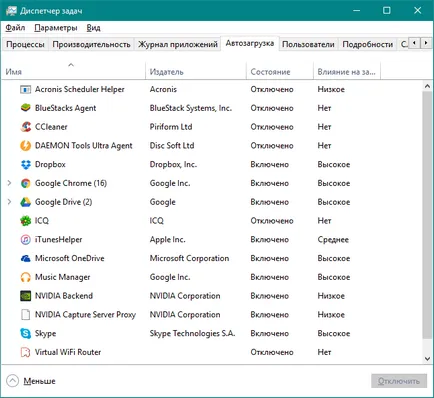Screen dimensions: 434x398
Task: Click the Microsoft OneDrive cloud icon
Action: click(25, 258)
